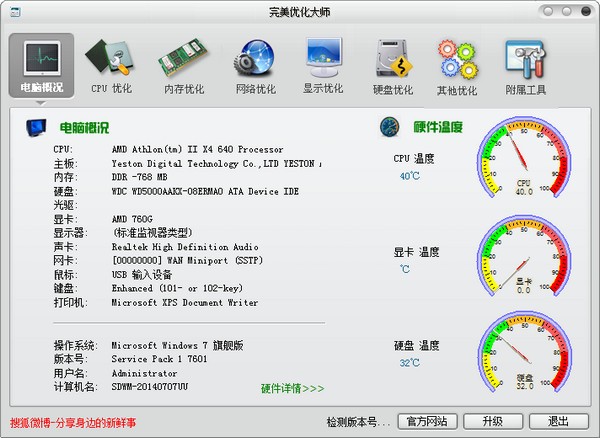Select the 电脑概况 overview icon

(x=41, y=65)
